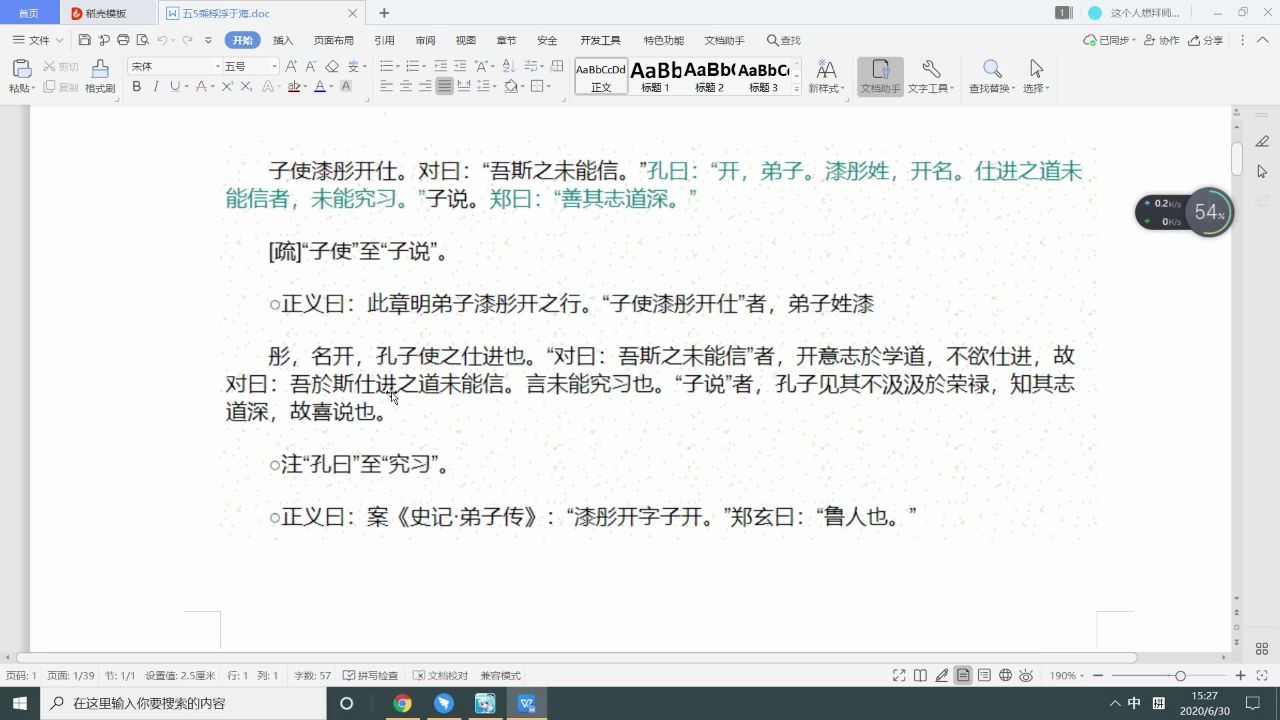
Task: Click the Windows Start button
Action: [x=20, y=703]
